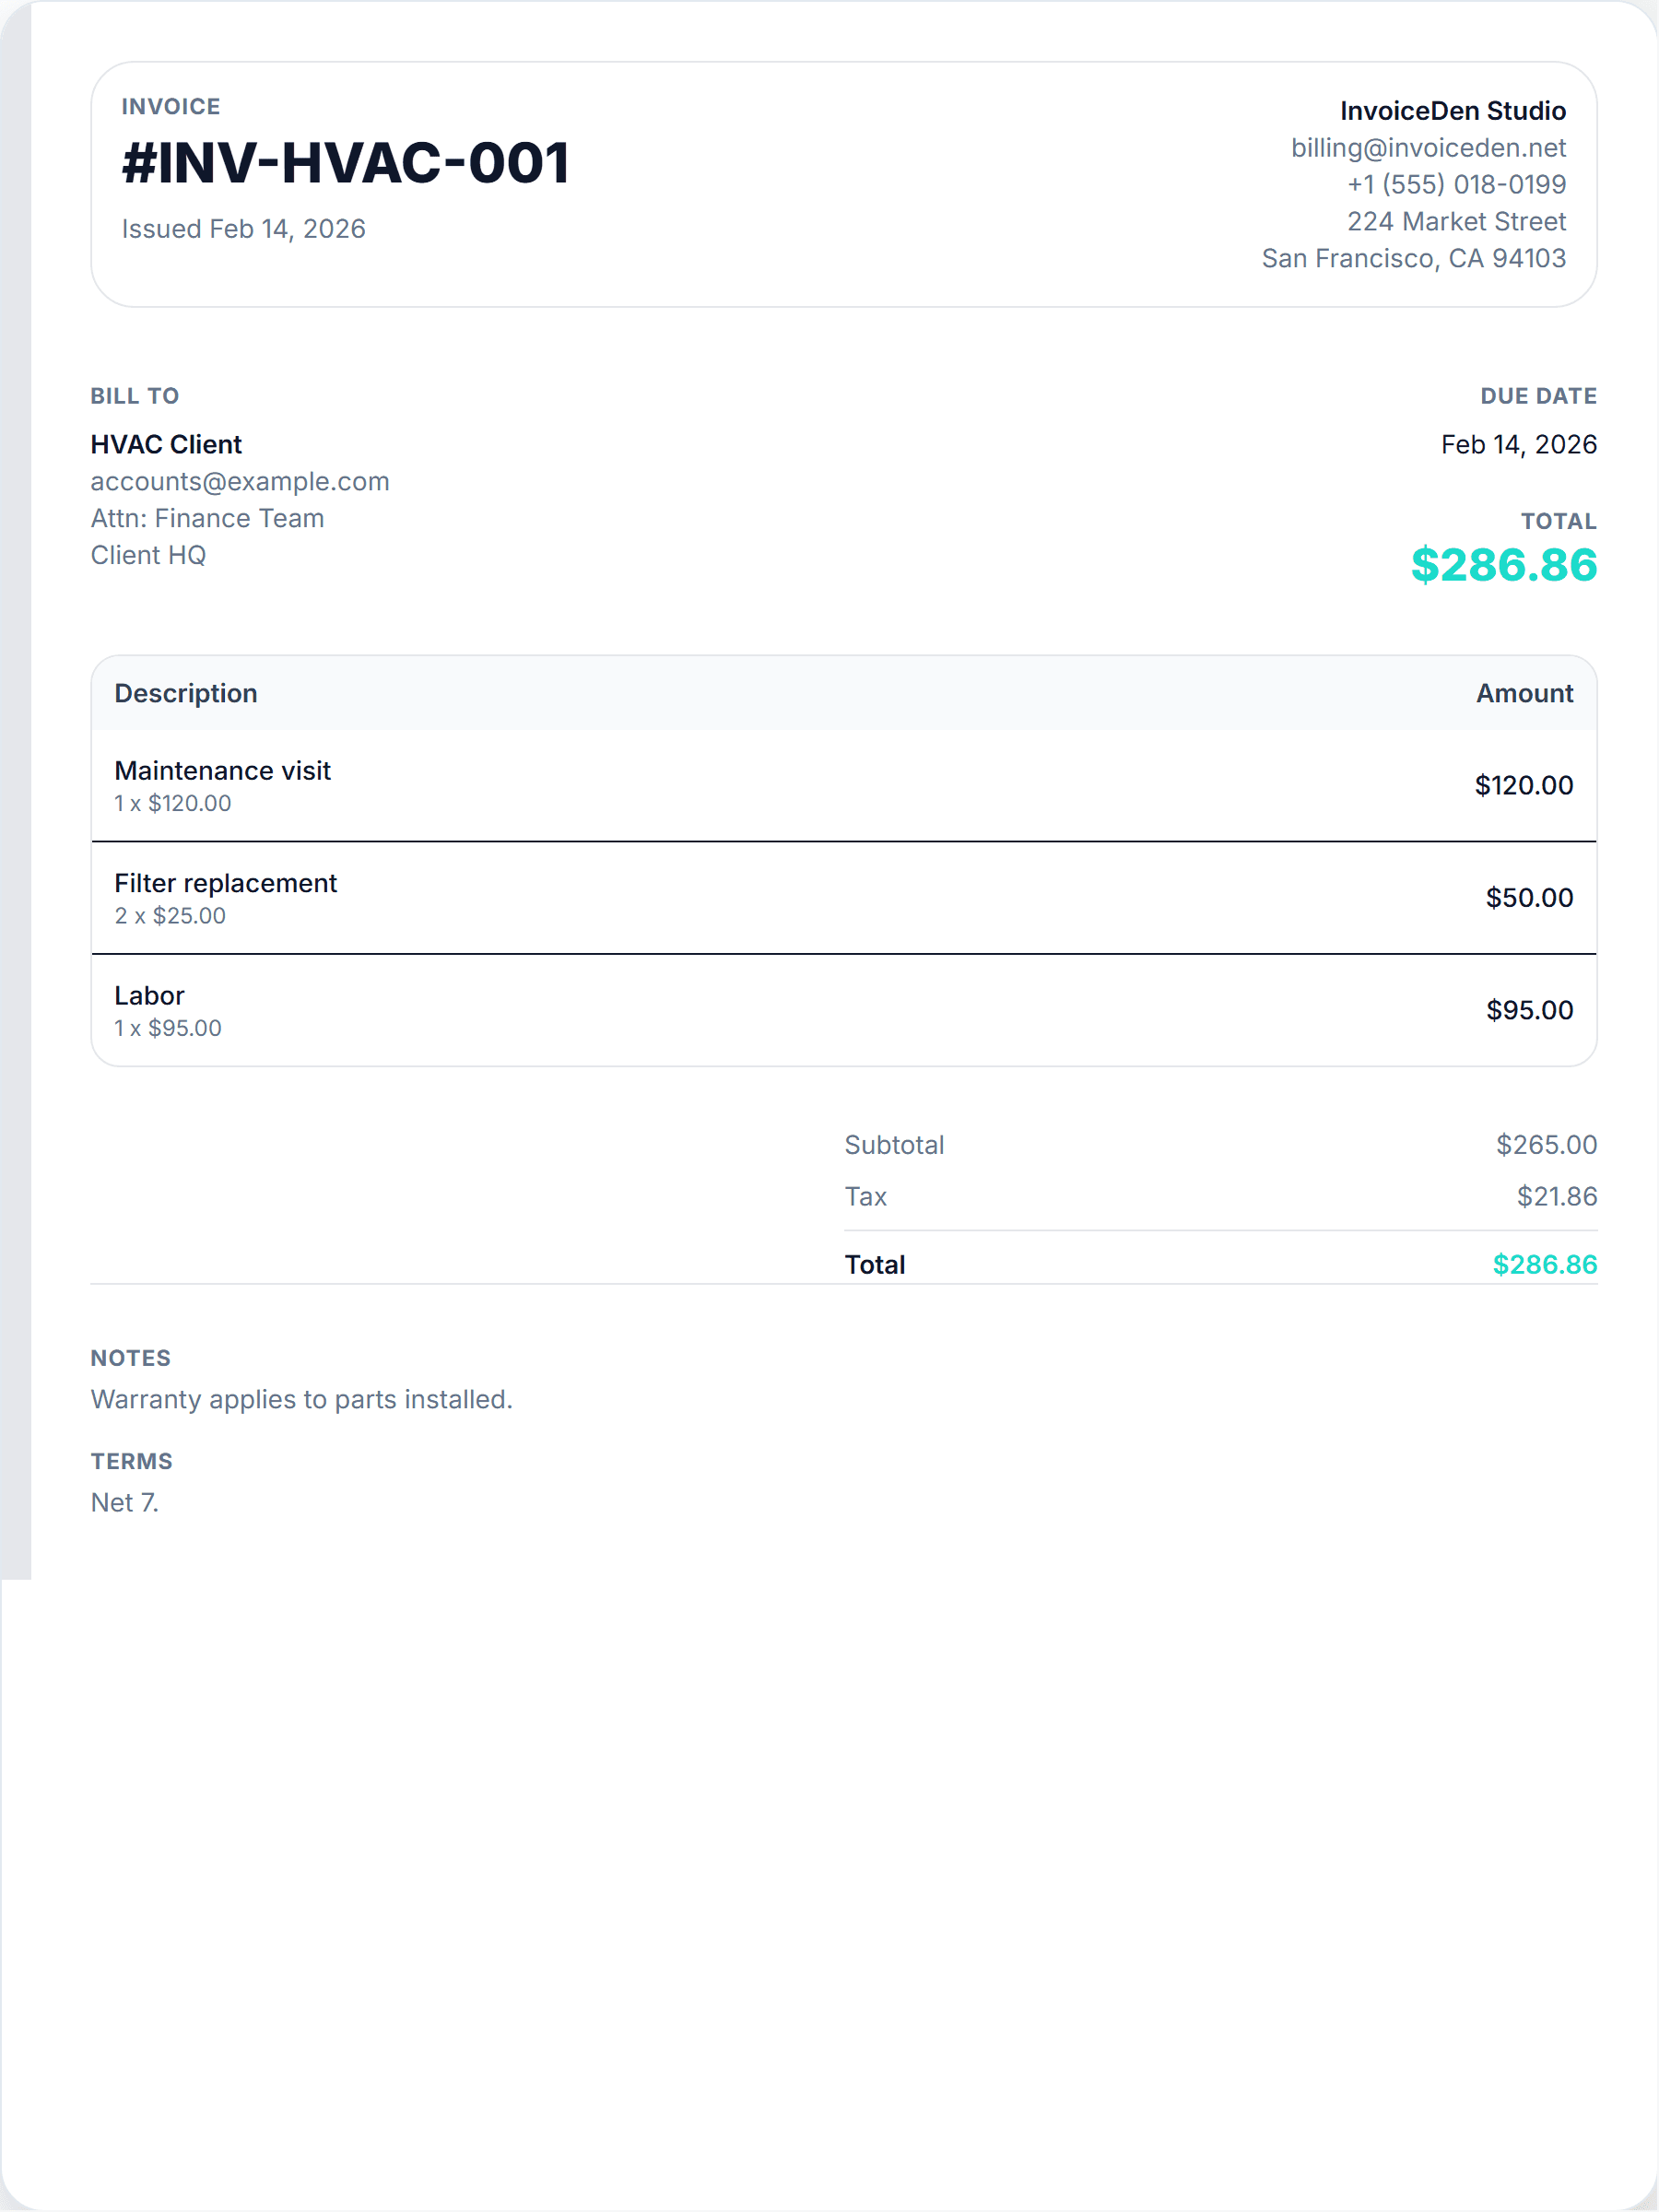Select the Description column header

(186, 693)
